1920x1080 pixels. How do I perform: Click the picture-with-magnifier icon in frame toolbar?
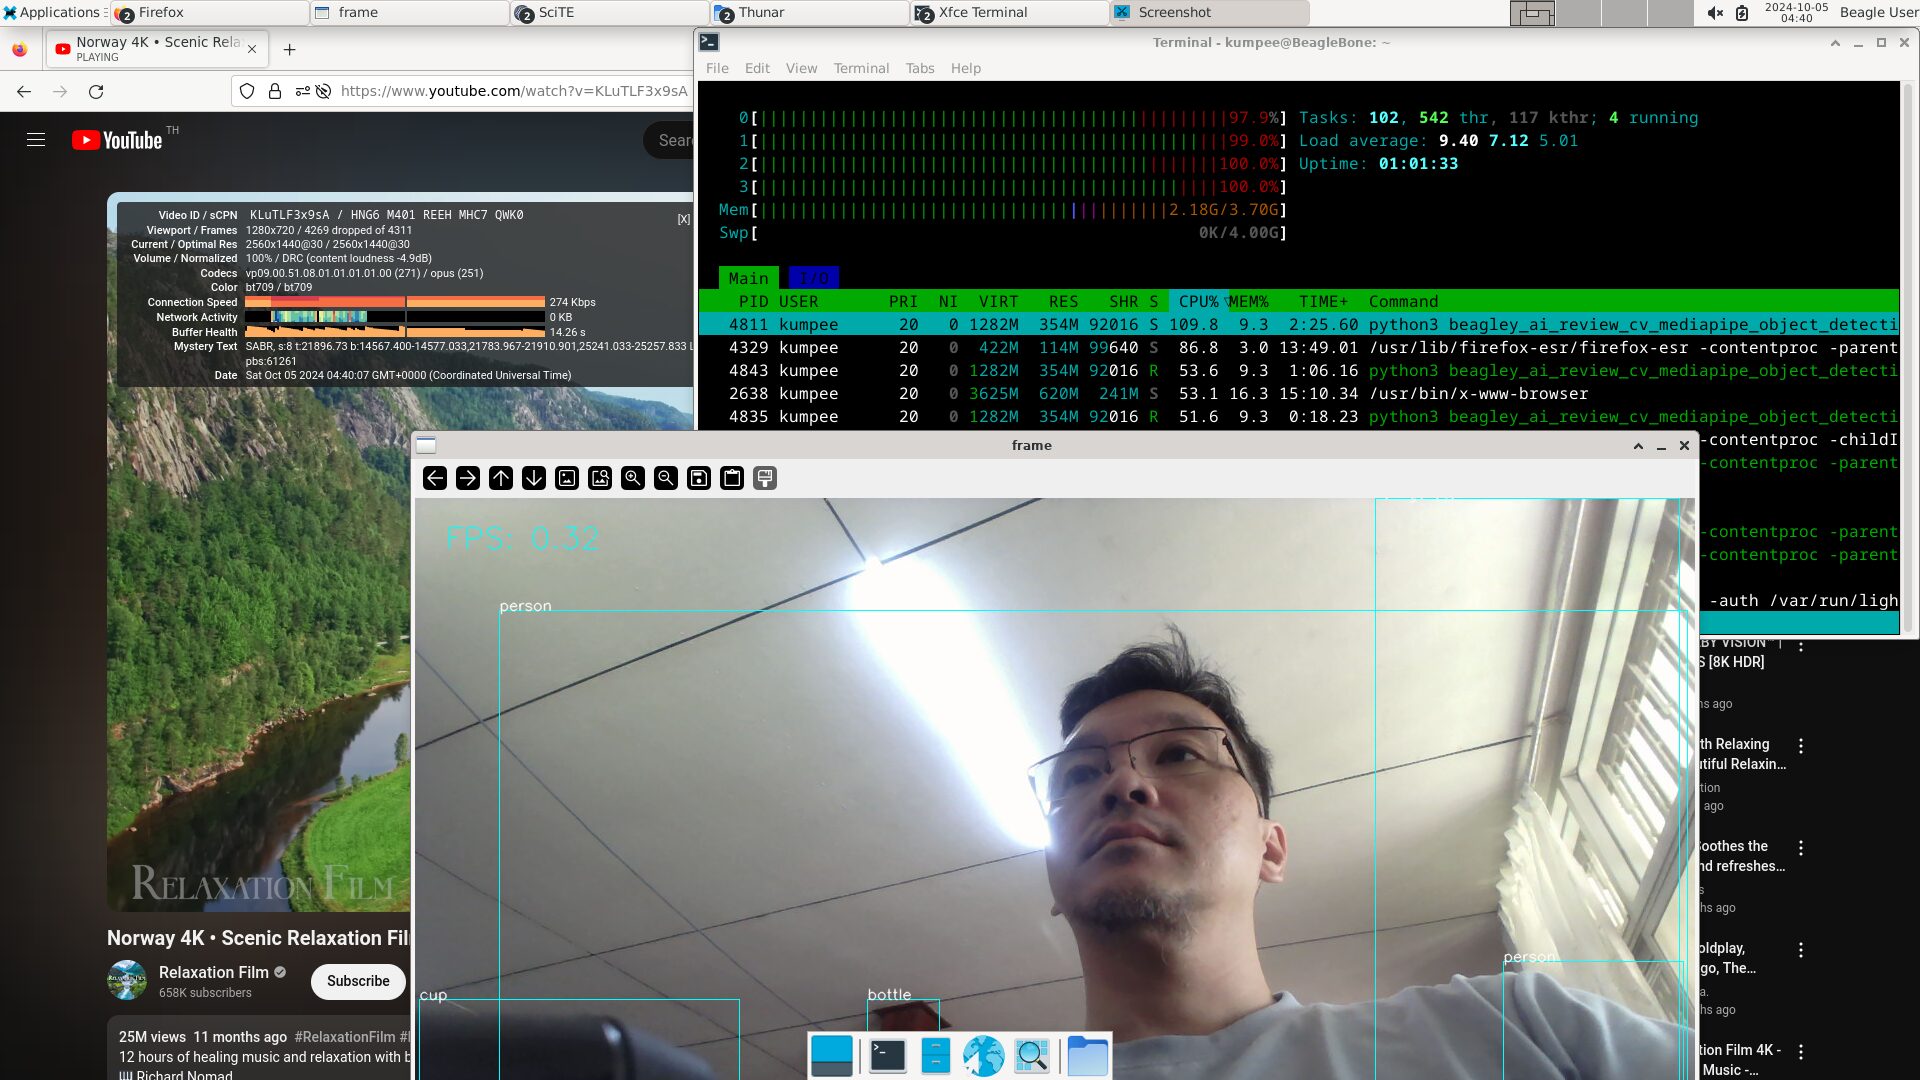pyautogui.click(x=600, y=478)
